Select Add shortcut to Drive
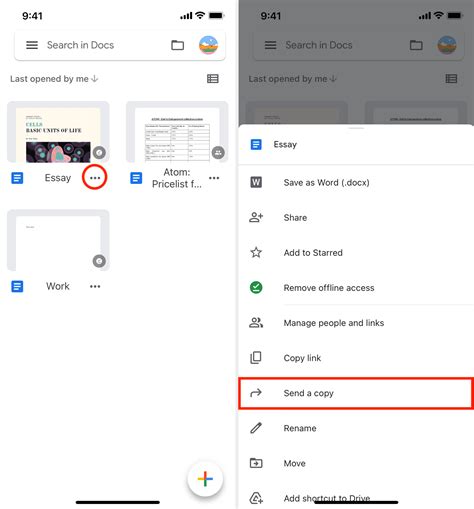This screenshot has width=474, height=509. click(x=356, y=498)
